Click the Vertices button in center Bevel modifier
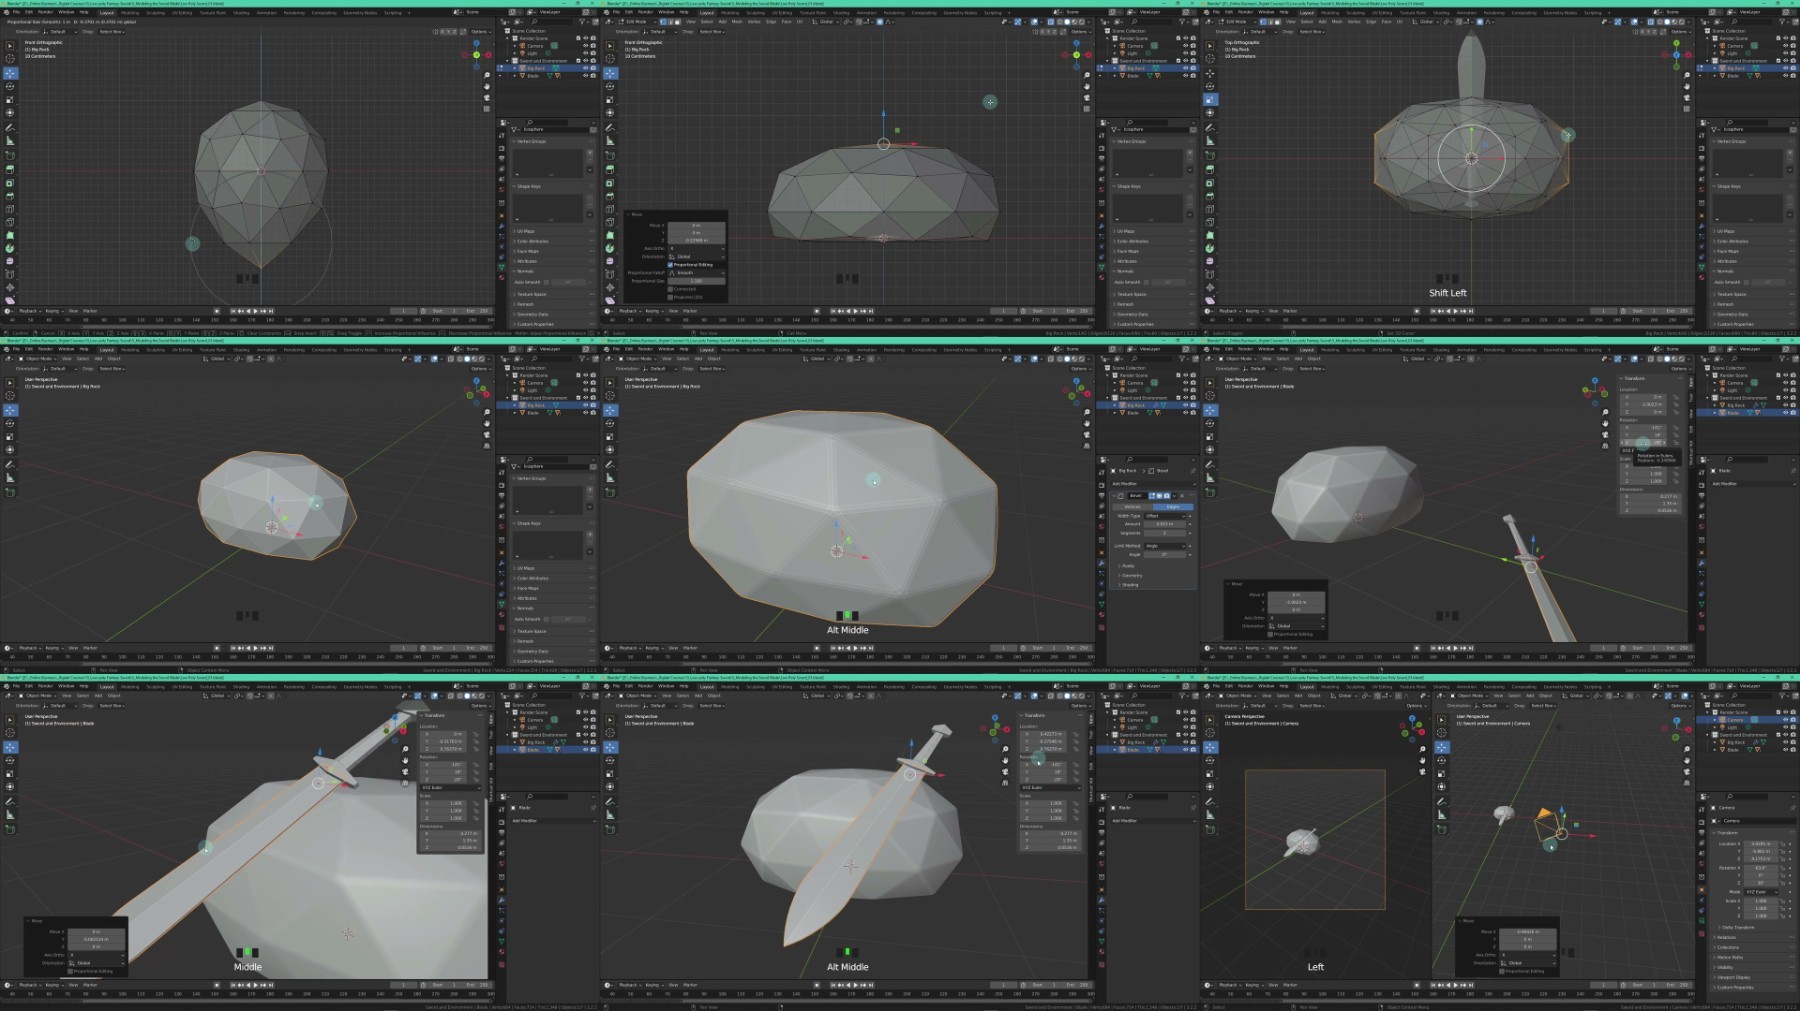 [x=1134, y=507]
